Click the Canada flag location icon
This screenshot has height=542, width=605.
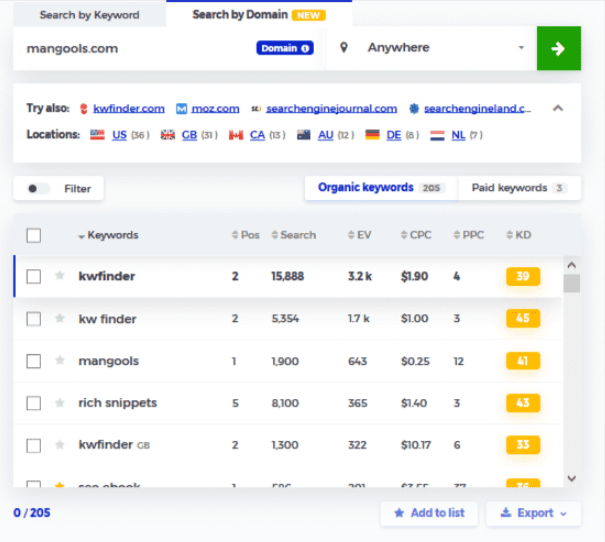236,135
